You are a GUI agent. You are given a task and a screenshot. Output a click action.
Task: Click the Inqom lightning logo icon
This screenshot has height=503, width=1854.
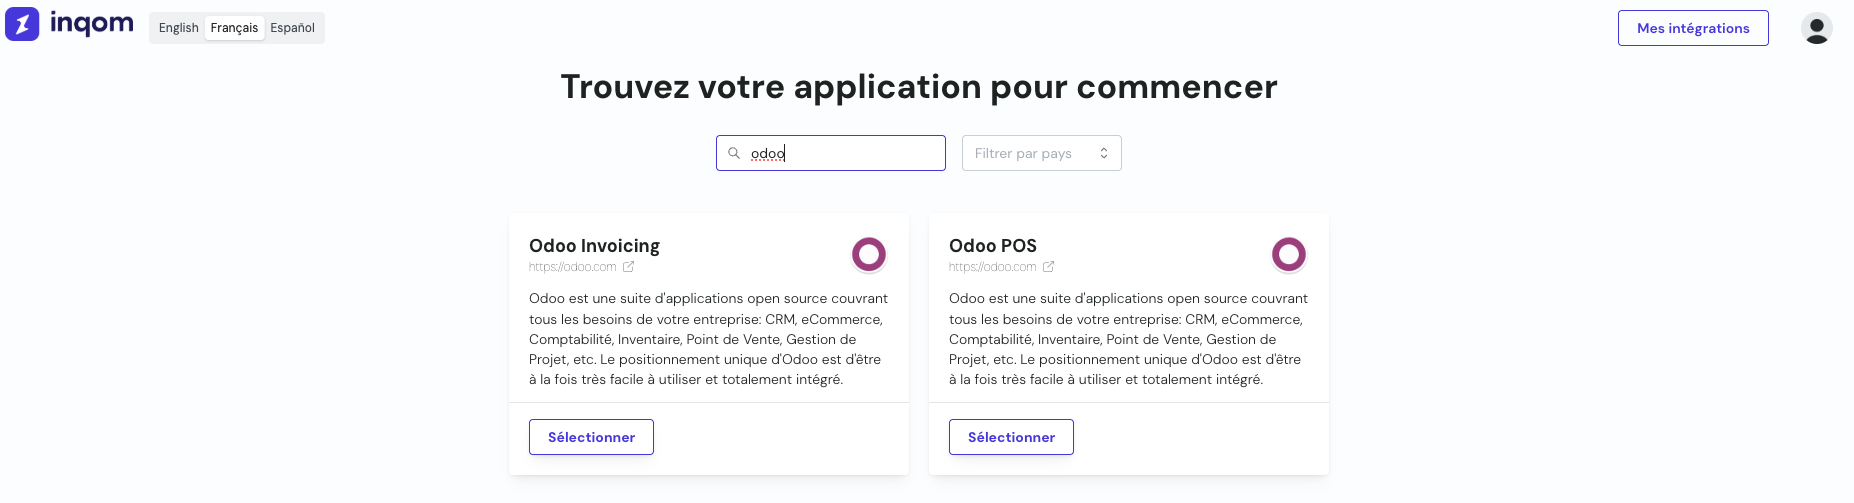coord(22,24)
